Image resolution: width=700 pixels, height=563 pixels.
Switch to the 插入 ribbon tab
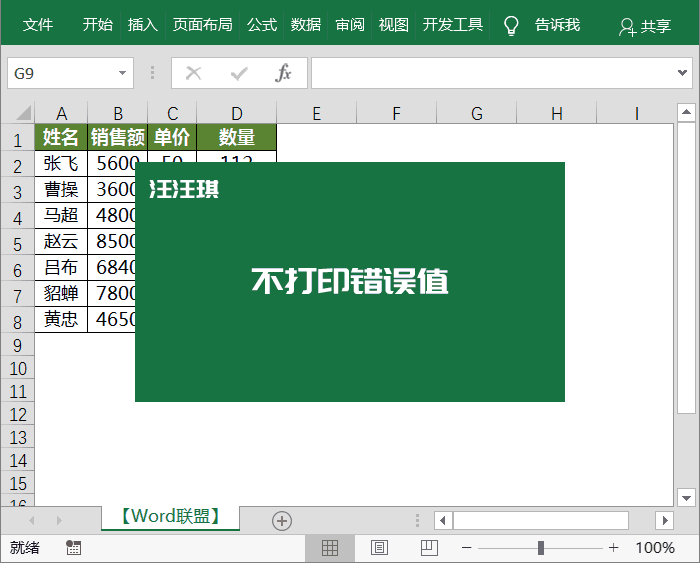click(x=142, y=25)
